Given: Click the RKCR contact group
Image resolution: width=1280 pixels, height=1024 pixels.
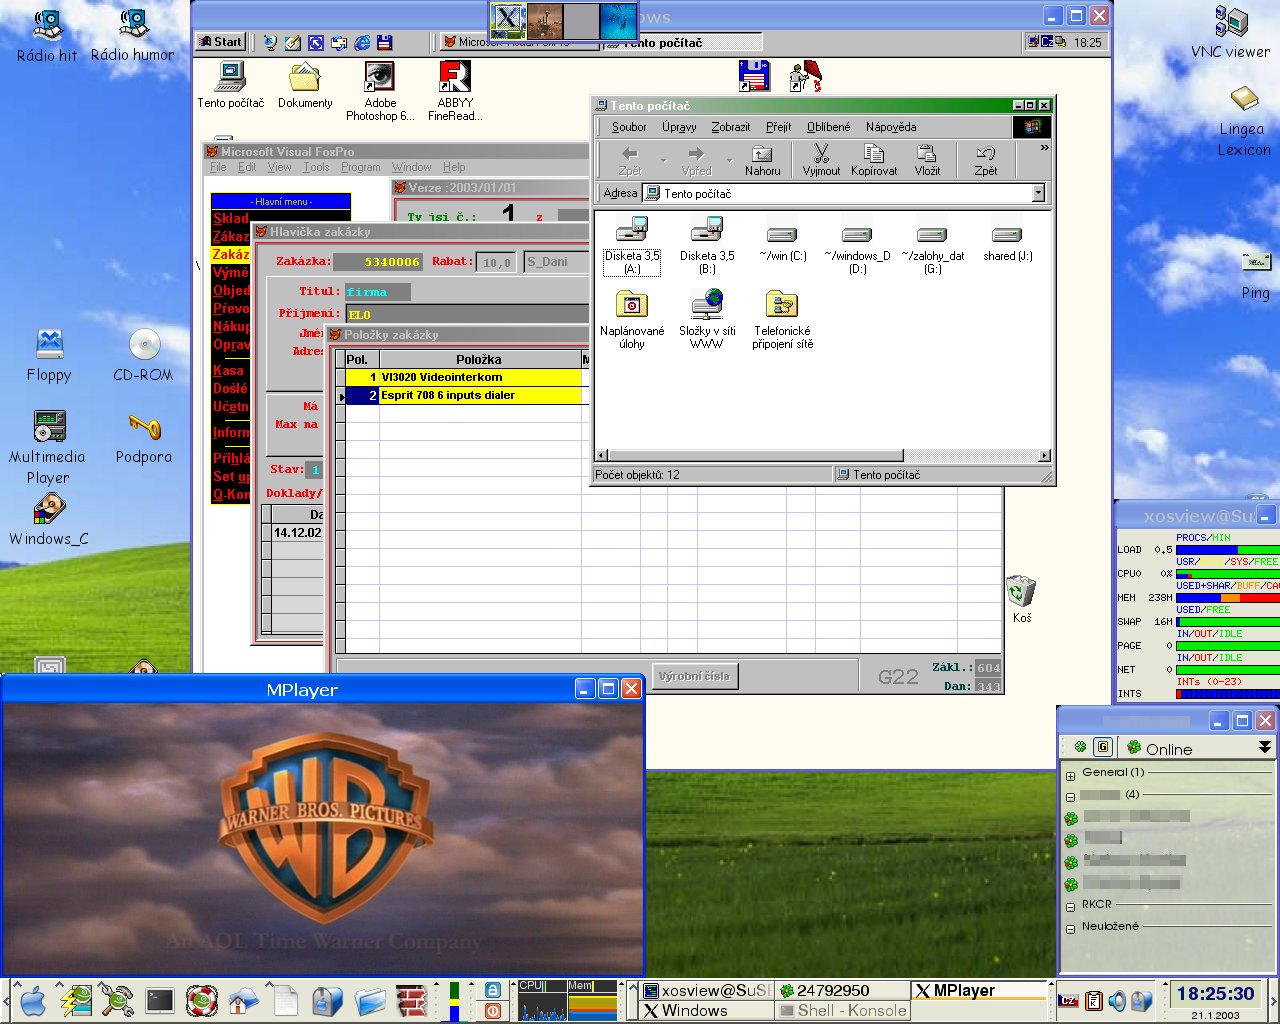Looking at the screenshot, I should (1096, 904).
